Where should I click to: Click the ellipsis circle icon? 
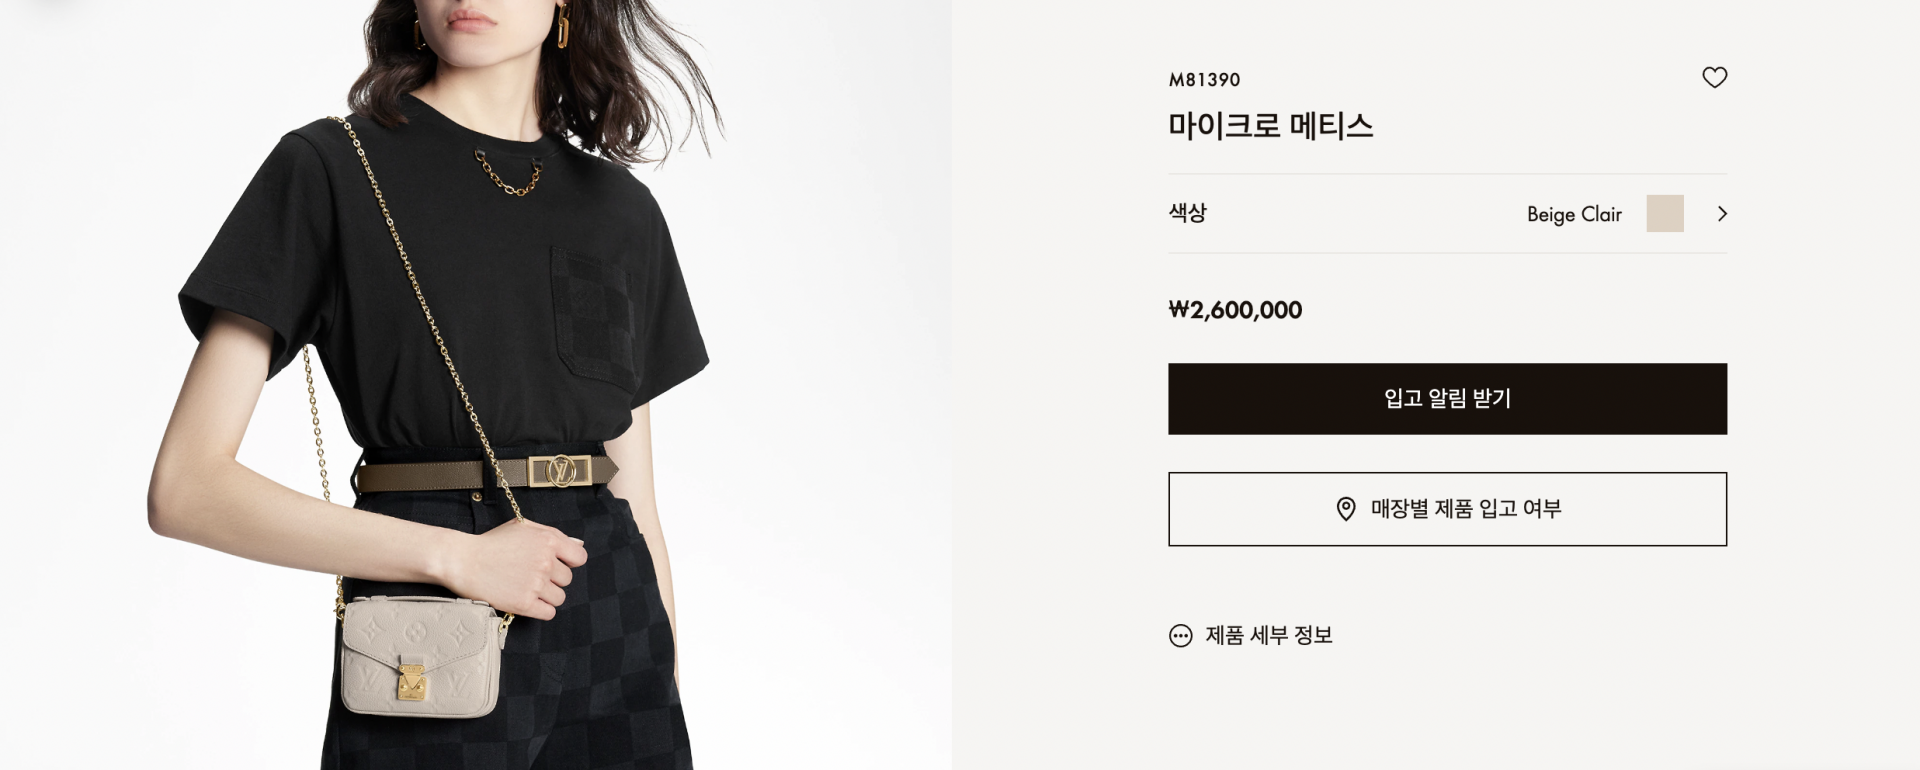tap(1181, 636)
